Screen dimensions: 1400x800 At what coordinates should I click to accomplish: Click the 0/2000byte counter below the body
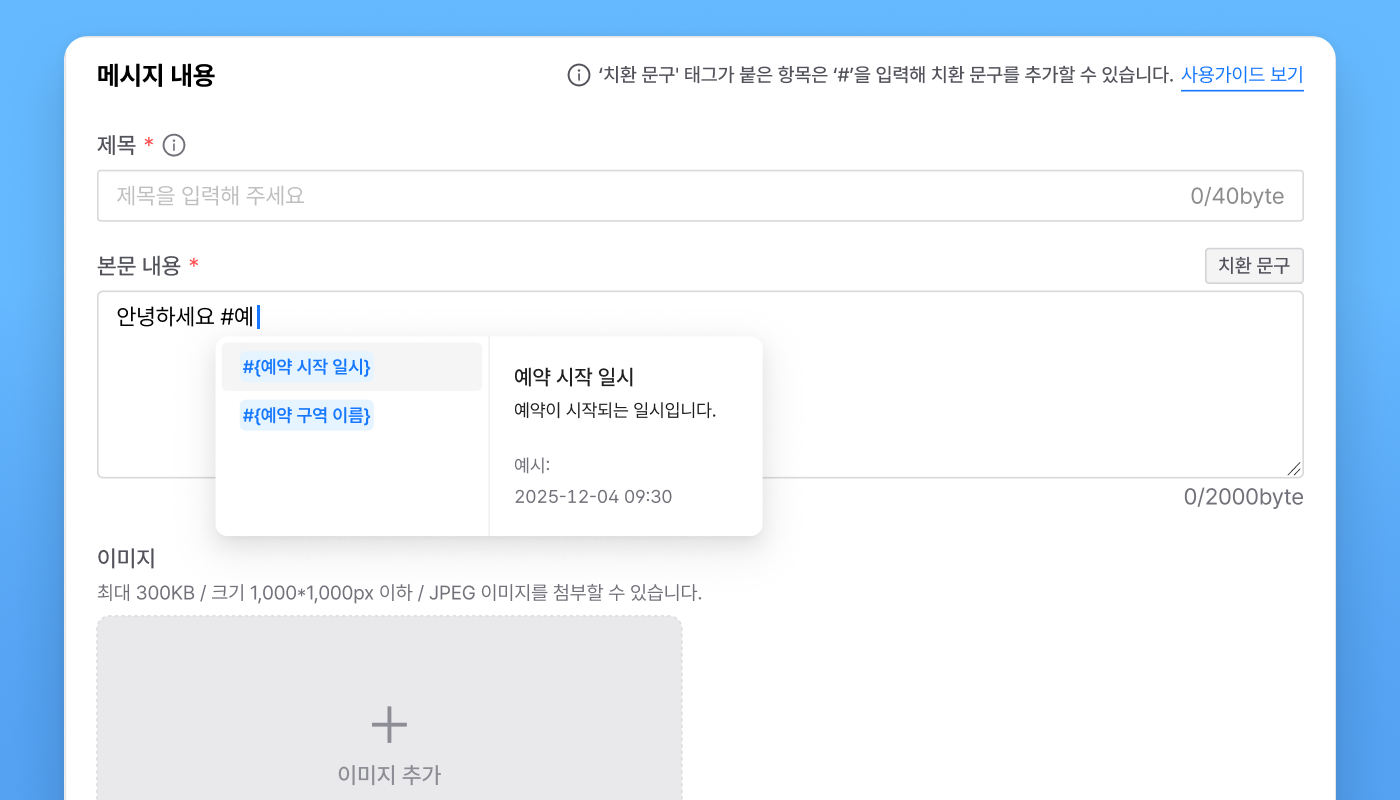(x=1243, y=497)
